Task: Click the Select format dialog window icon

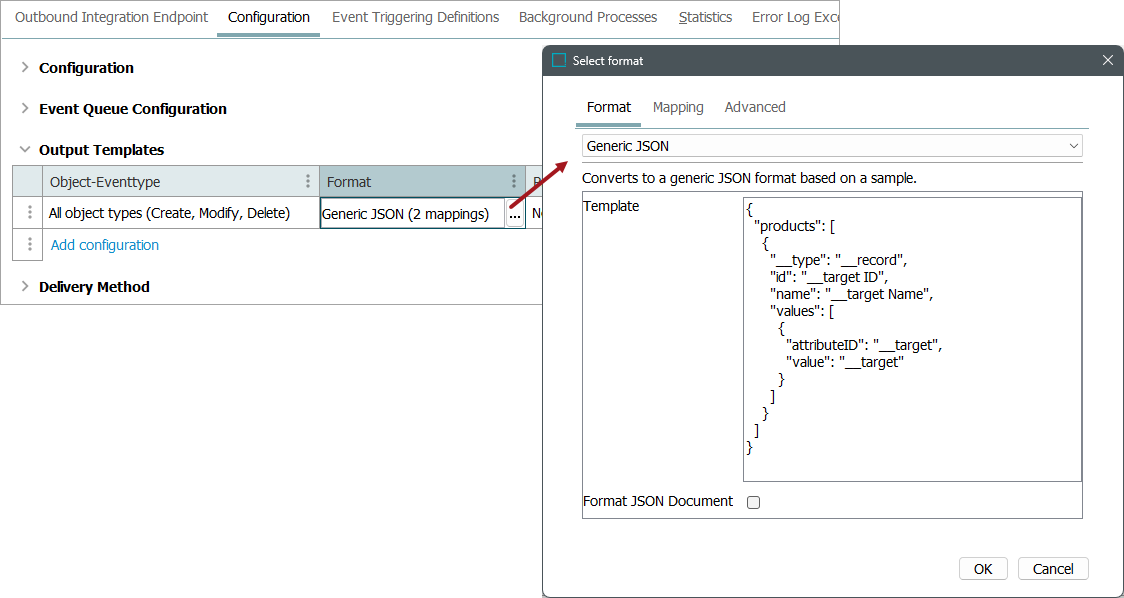Action: coord(559,61)
